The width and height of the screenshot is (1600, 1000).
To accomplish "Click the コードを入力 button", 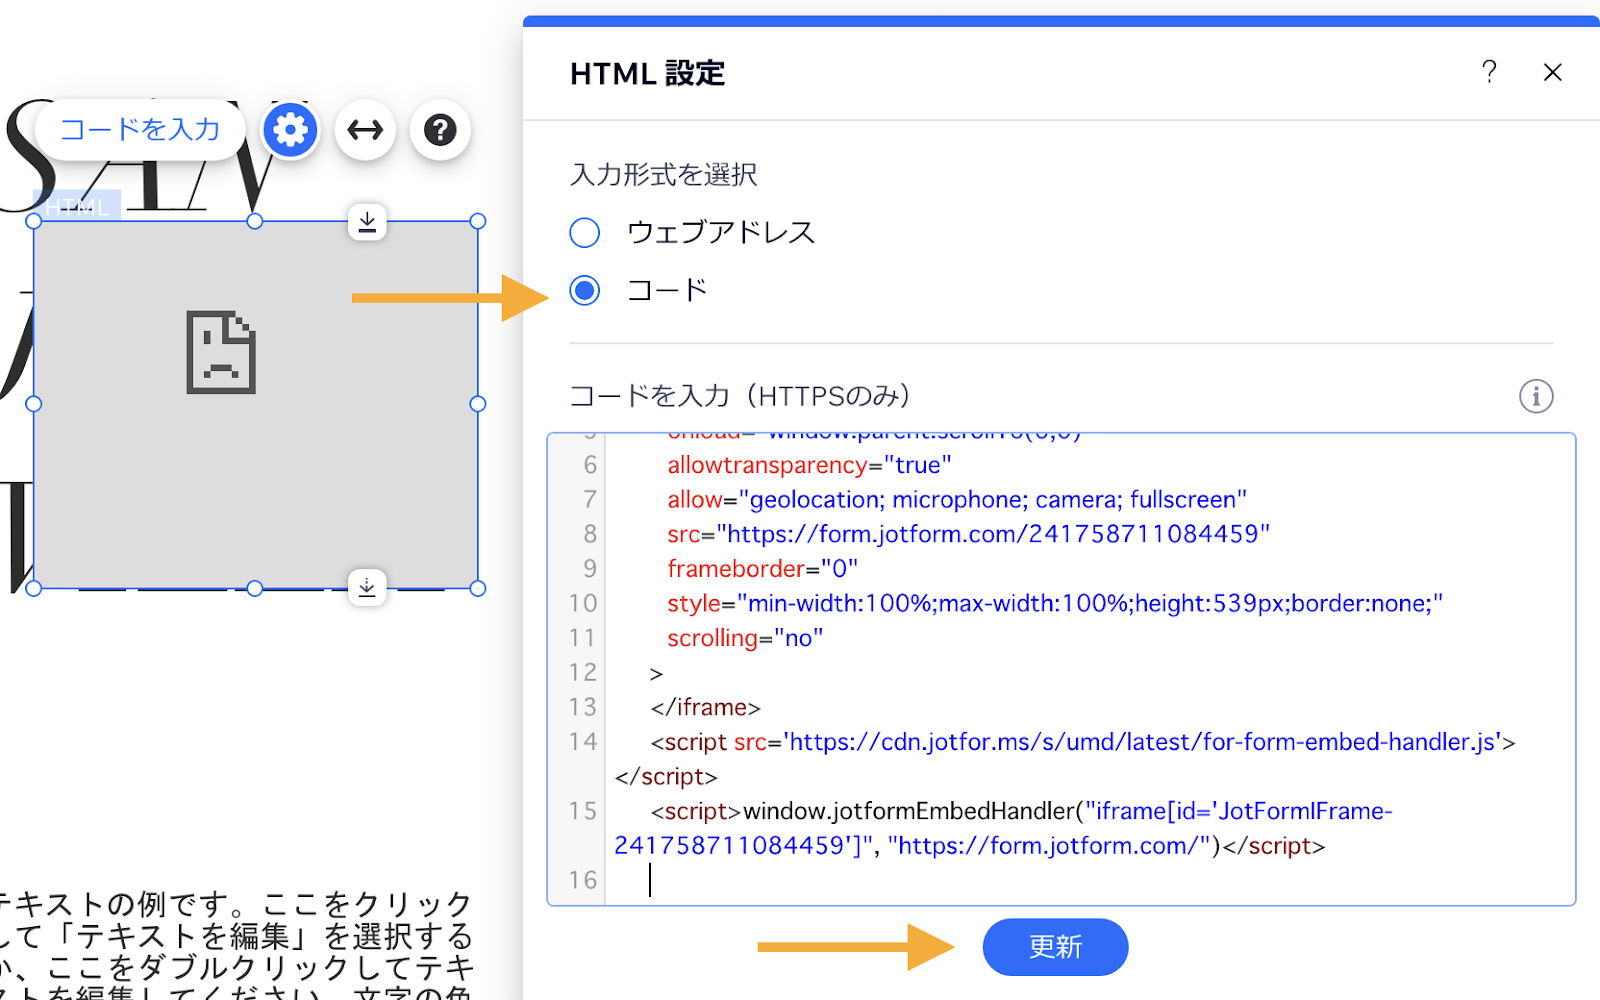I will click(140, 130).
